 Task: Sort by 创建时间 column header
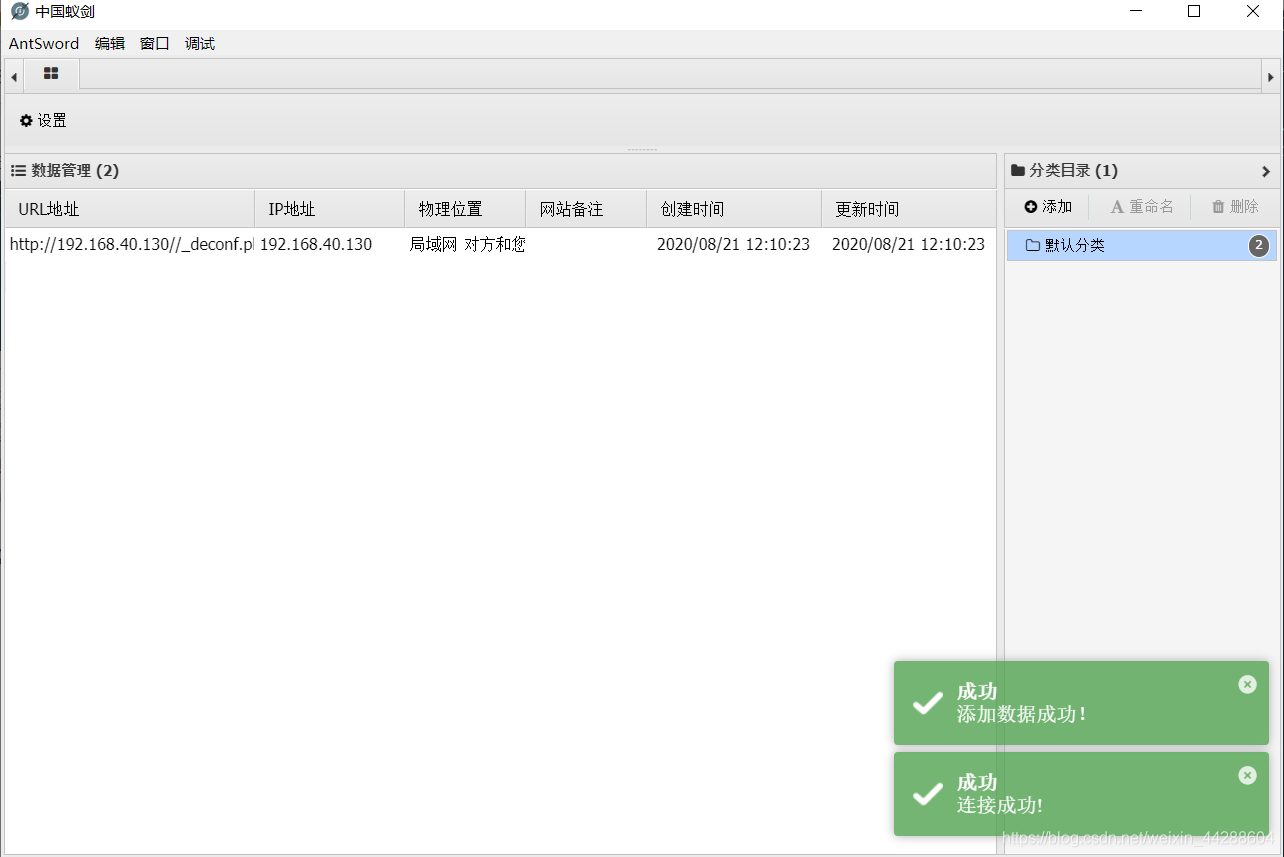coord(734,209)
